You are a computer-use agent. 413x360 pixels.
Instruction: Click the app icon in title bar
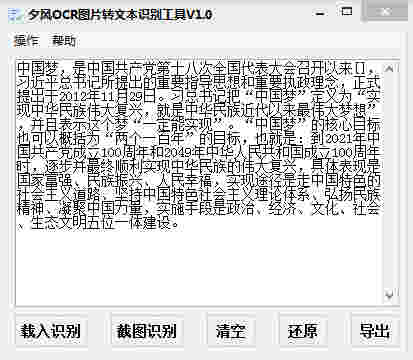[16, 14]
